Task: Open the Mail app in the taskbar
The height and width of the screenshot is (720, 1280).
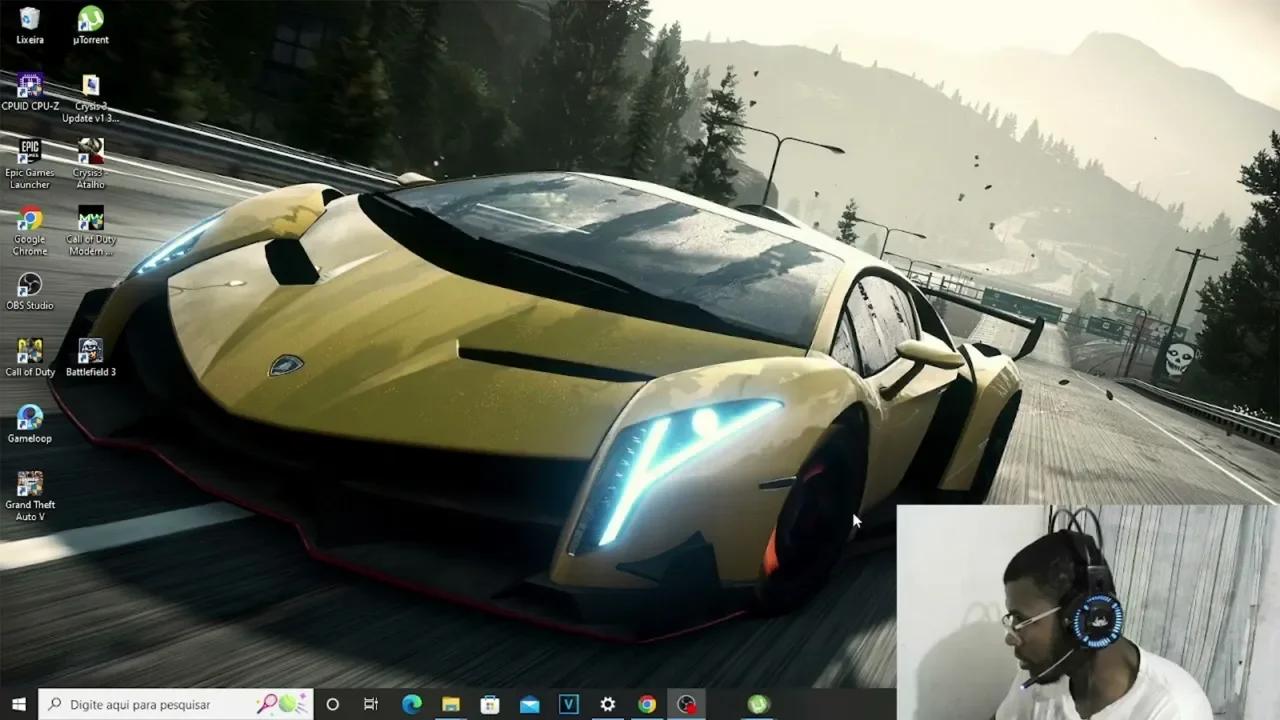Action: [x=529, y=704]
